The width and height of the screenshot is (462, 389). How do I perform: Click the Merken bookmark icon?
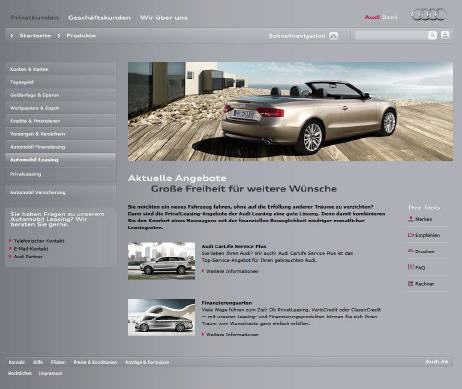click(x=411, y=219)
